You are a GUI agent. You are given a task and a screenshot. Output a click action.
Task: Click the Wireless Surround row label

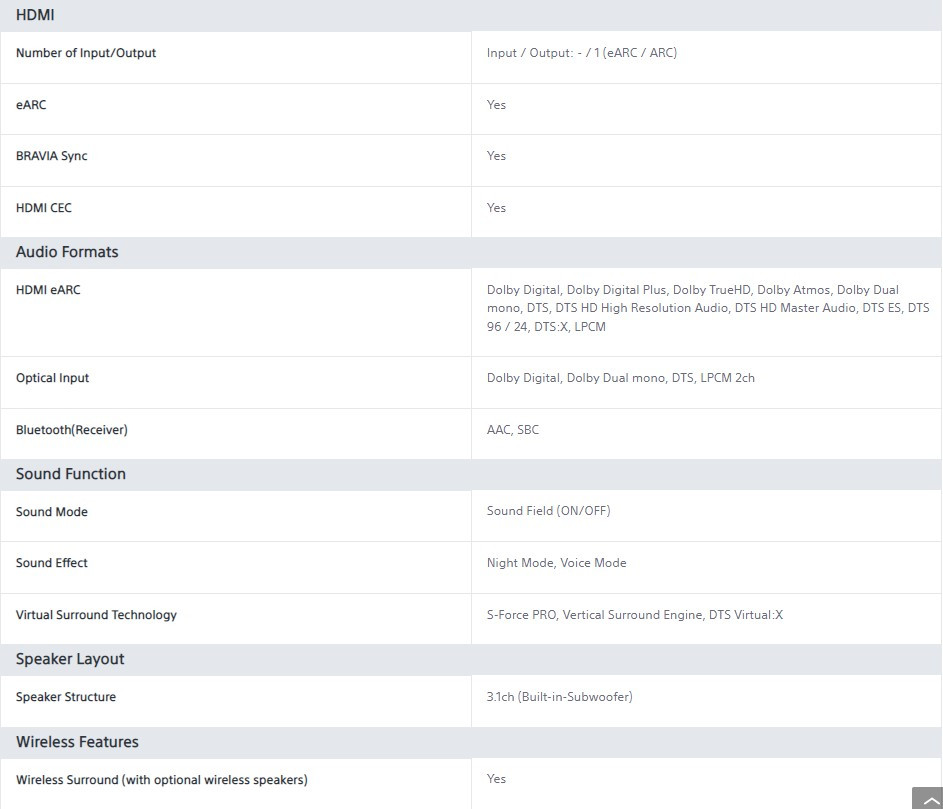pos(162,780)
